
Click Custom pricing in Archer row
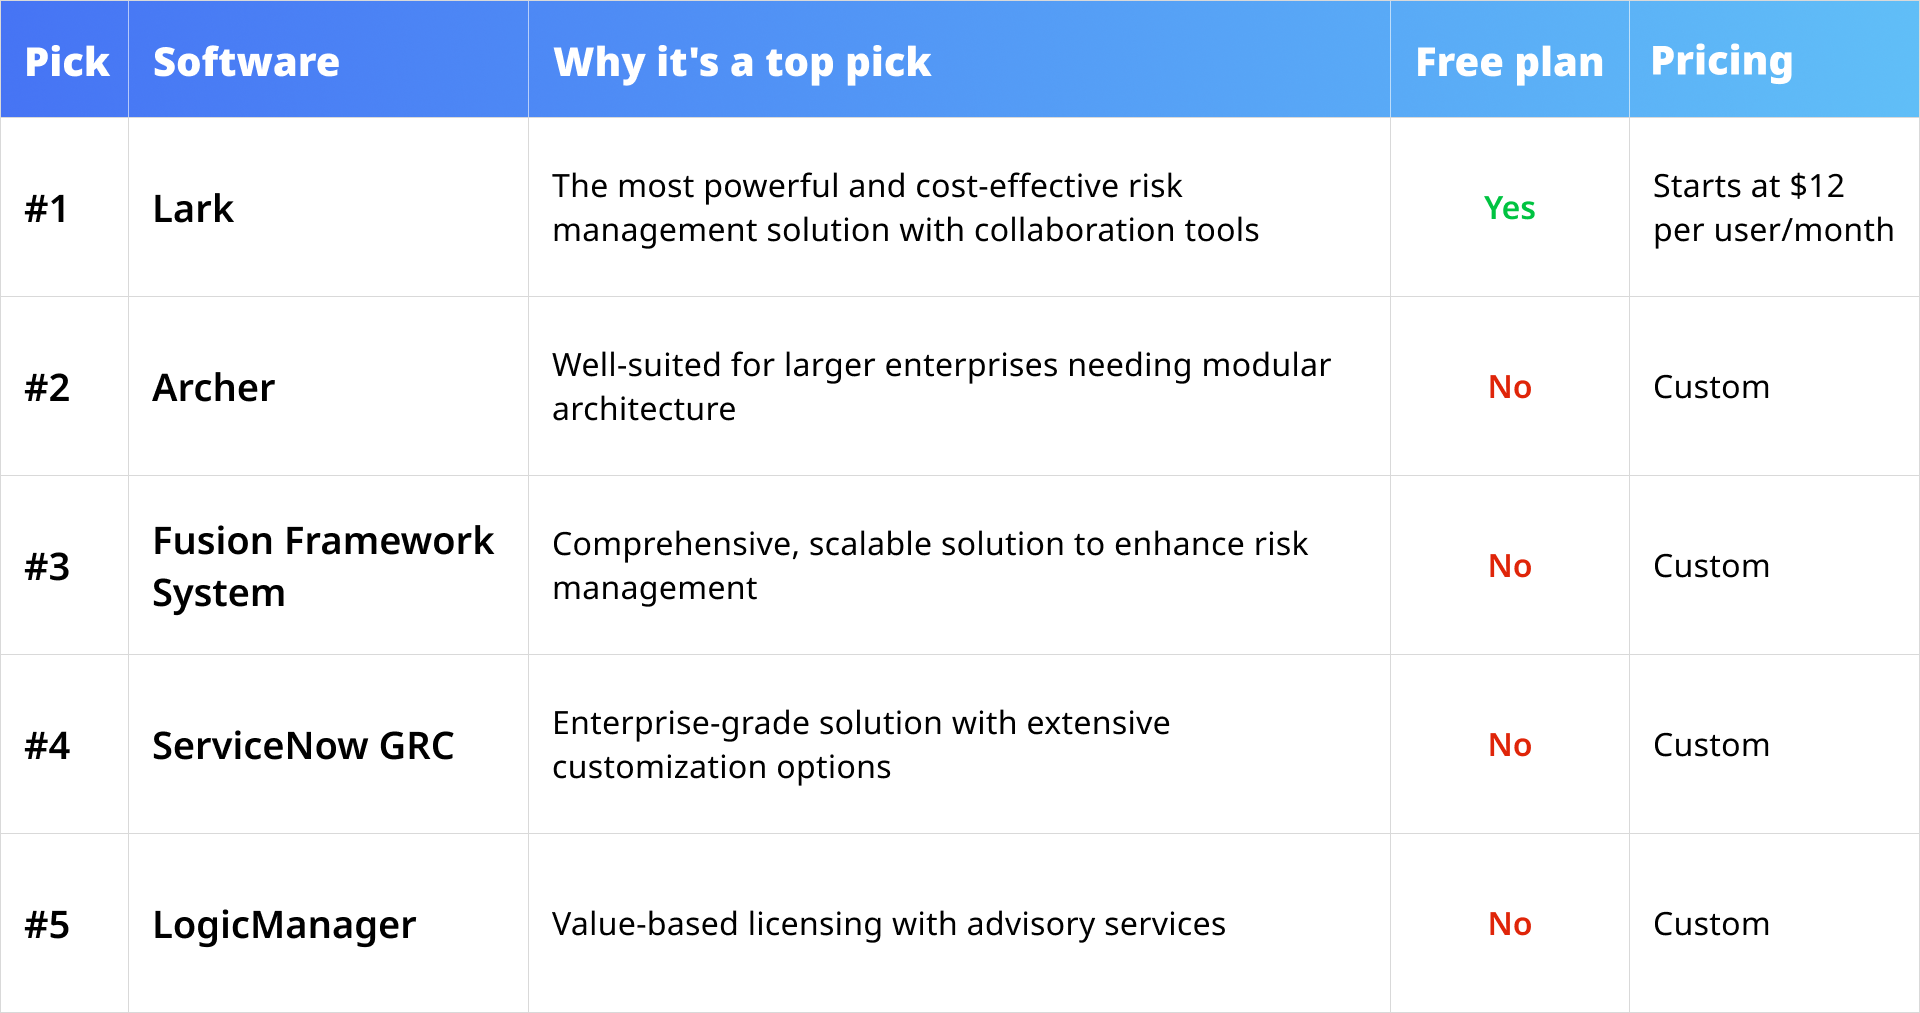[1711, 387]
